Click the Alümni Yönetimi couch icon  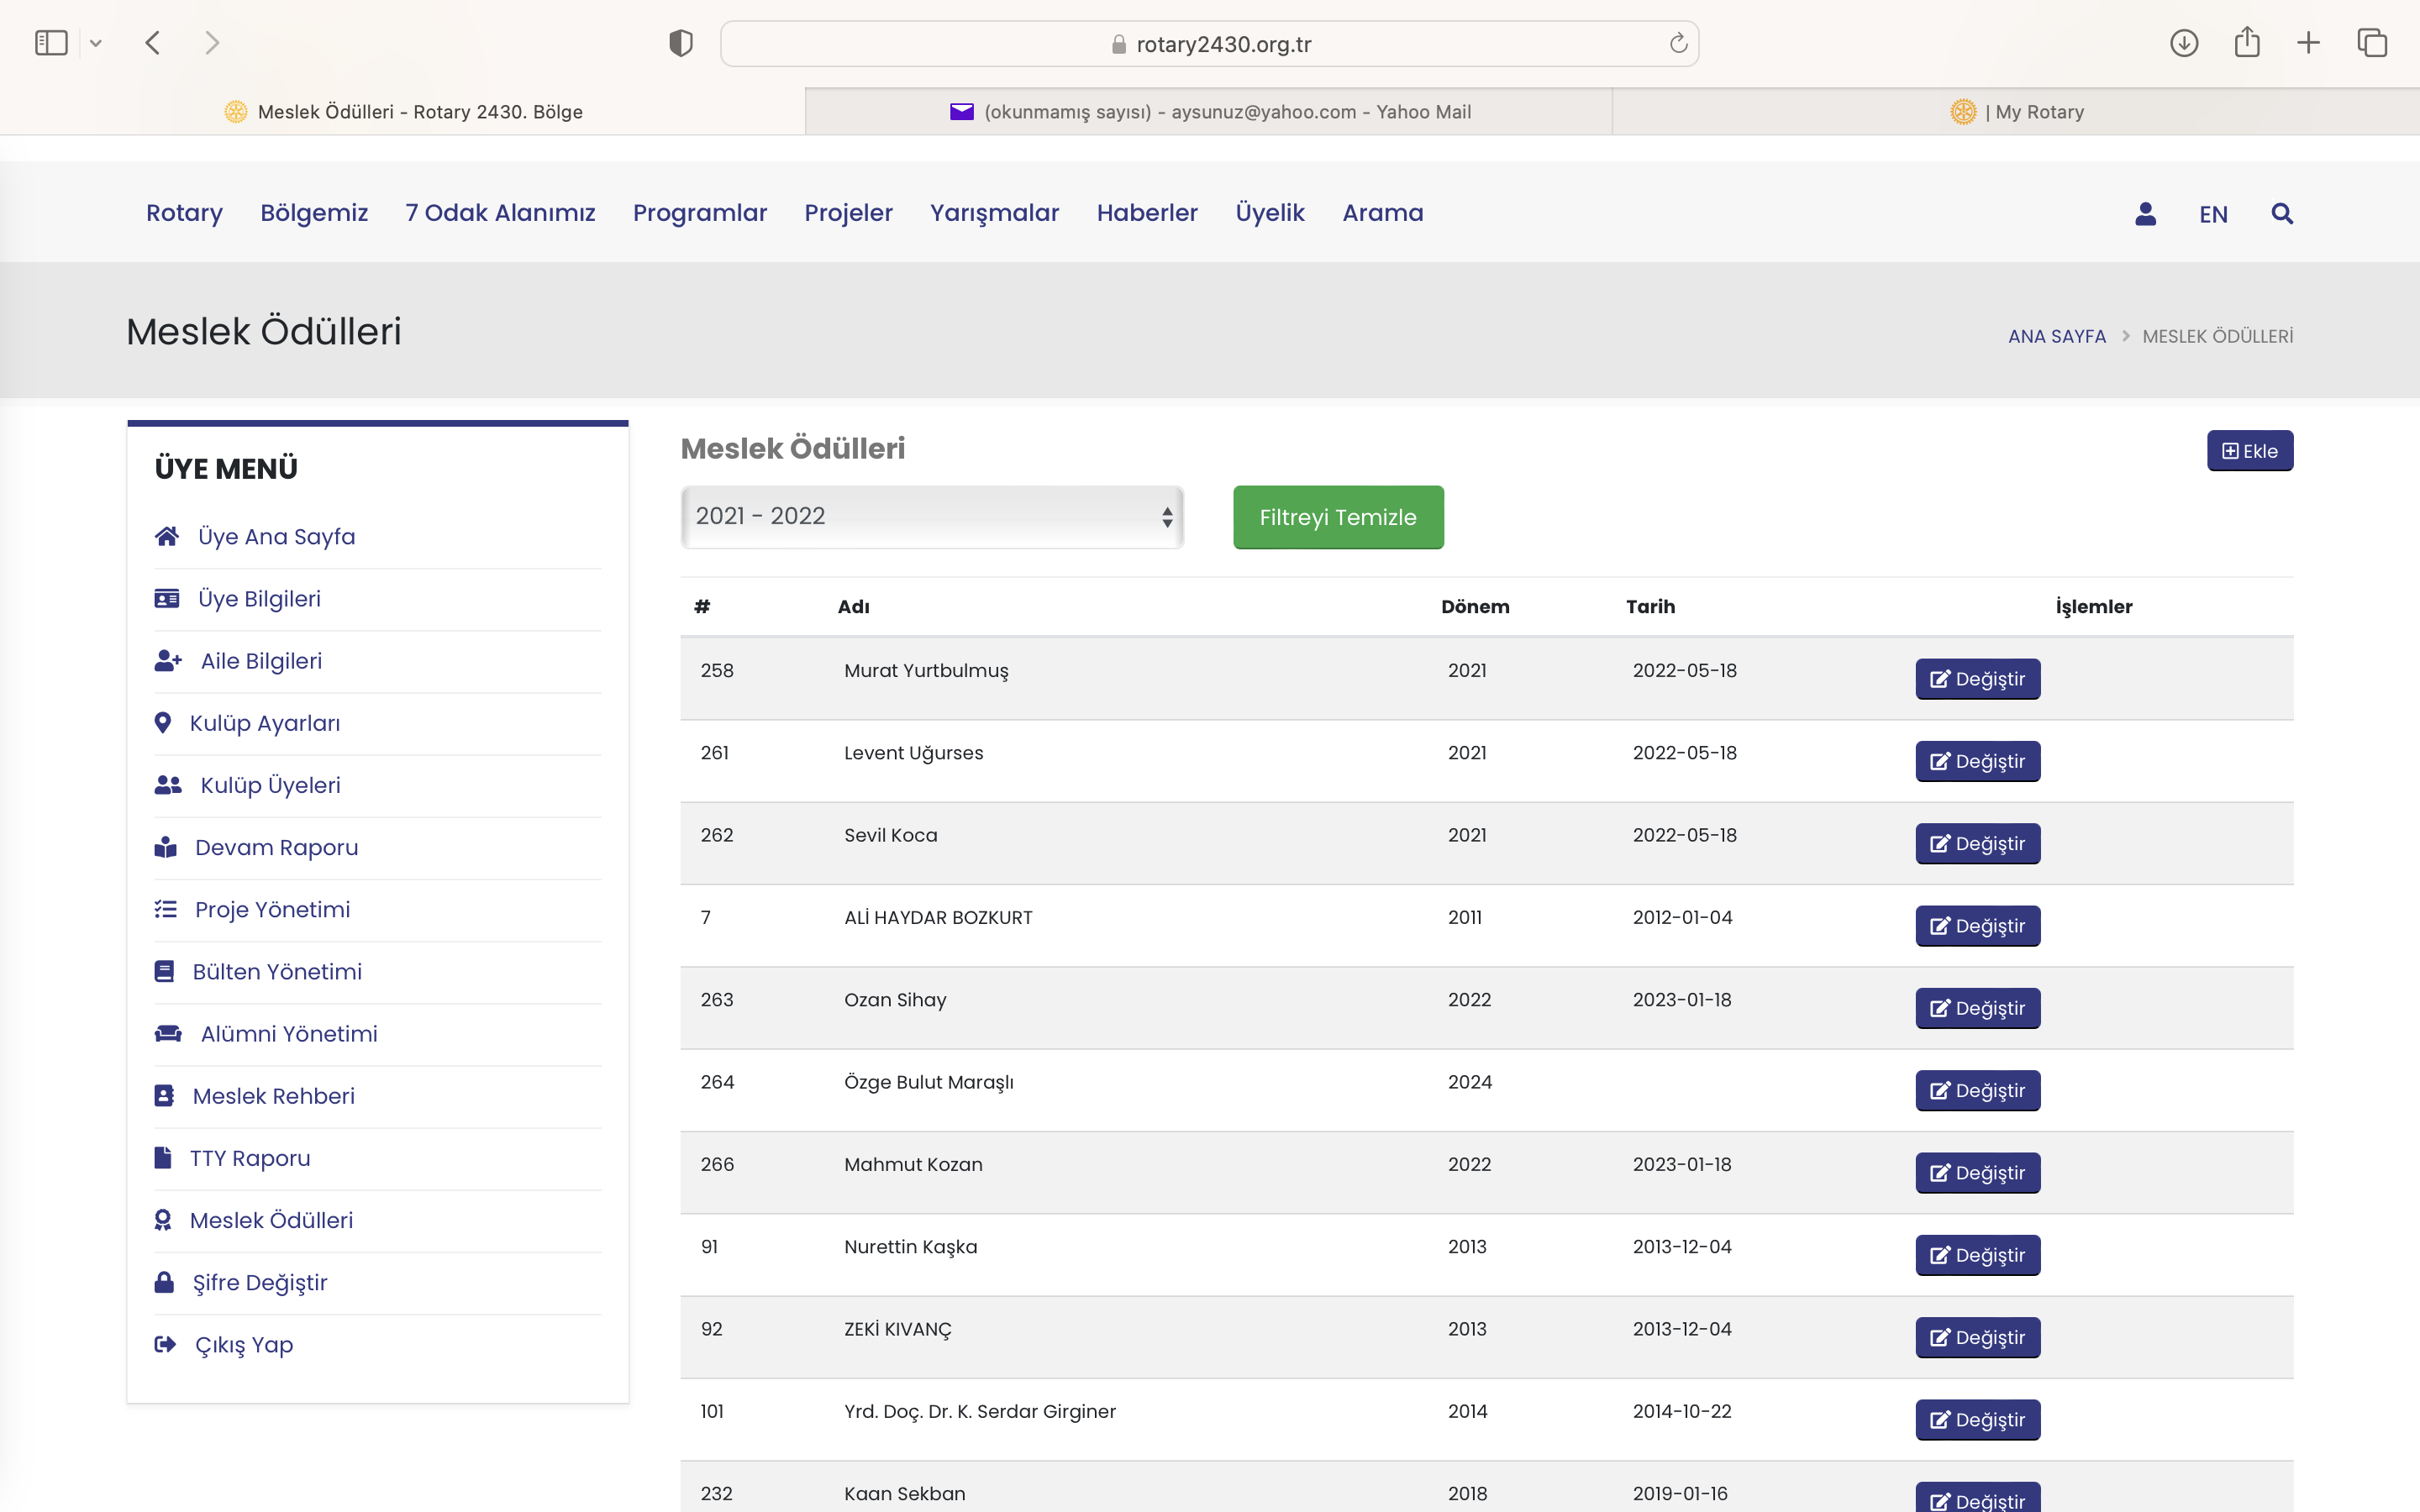click(x=168, y=1034)
